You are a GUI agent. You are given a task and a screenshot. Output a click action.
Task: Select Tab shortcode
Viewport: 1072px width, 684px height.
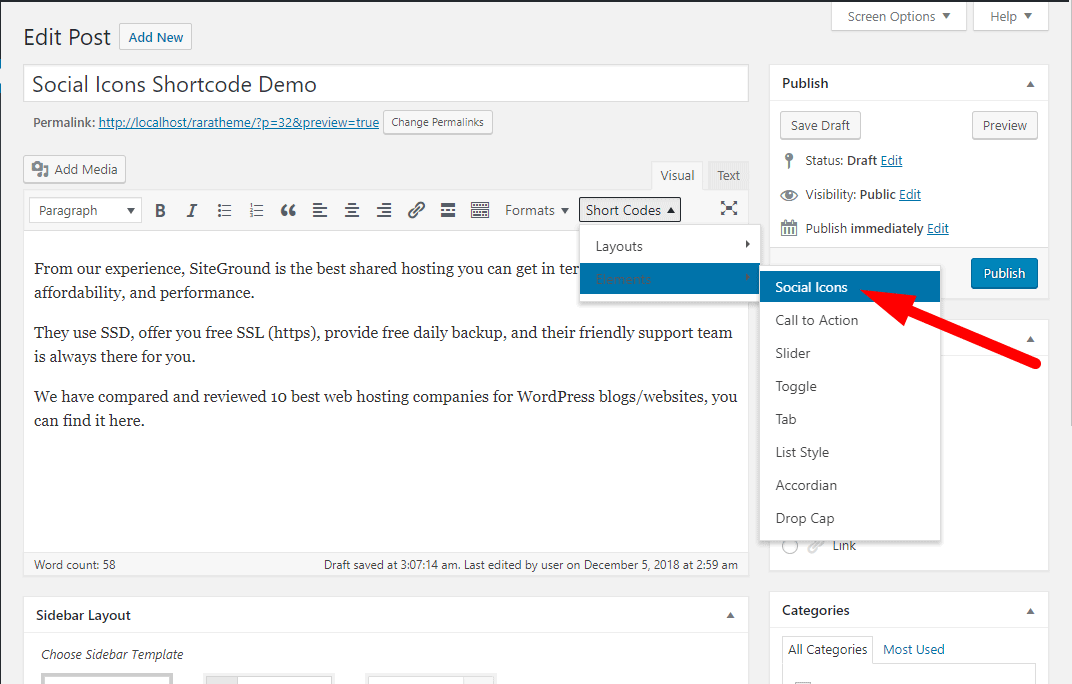tap(850, 419)
